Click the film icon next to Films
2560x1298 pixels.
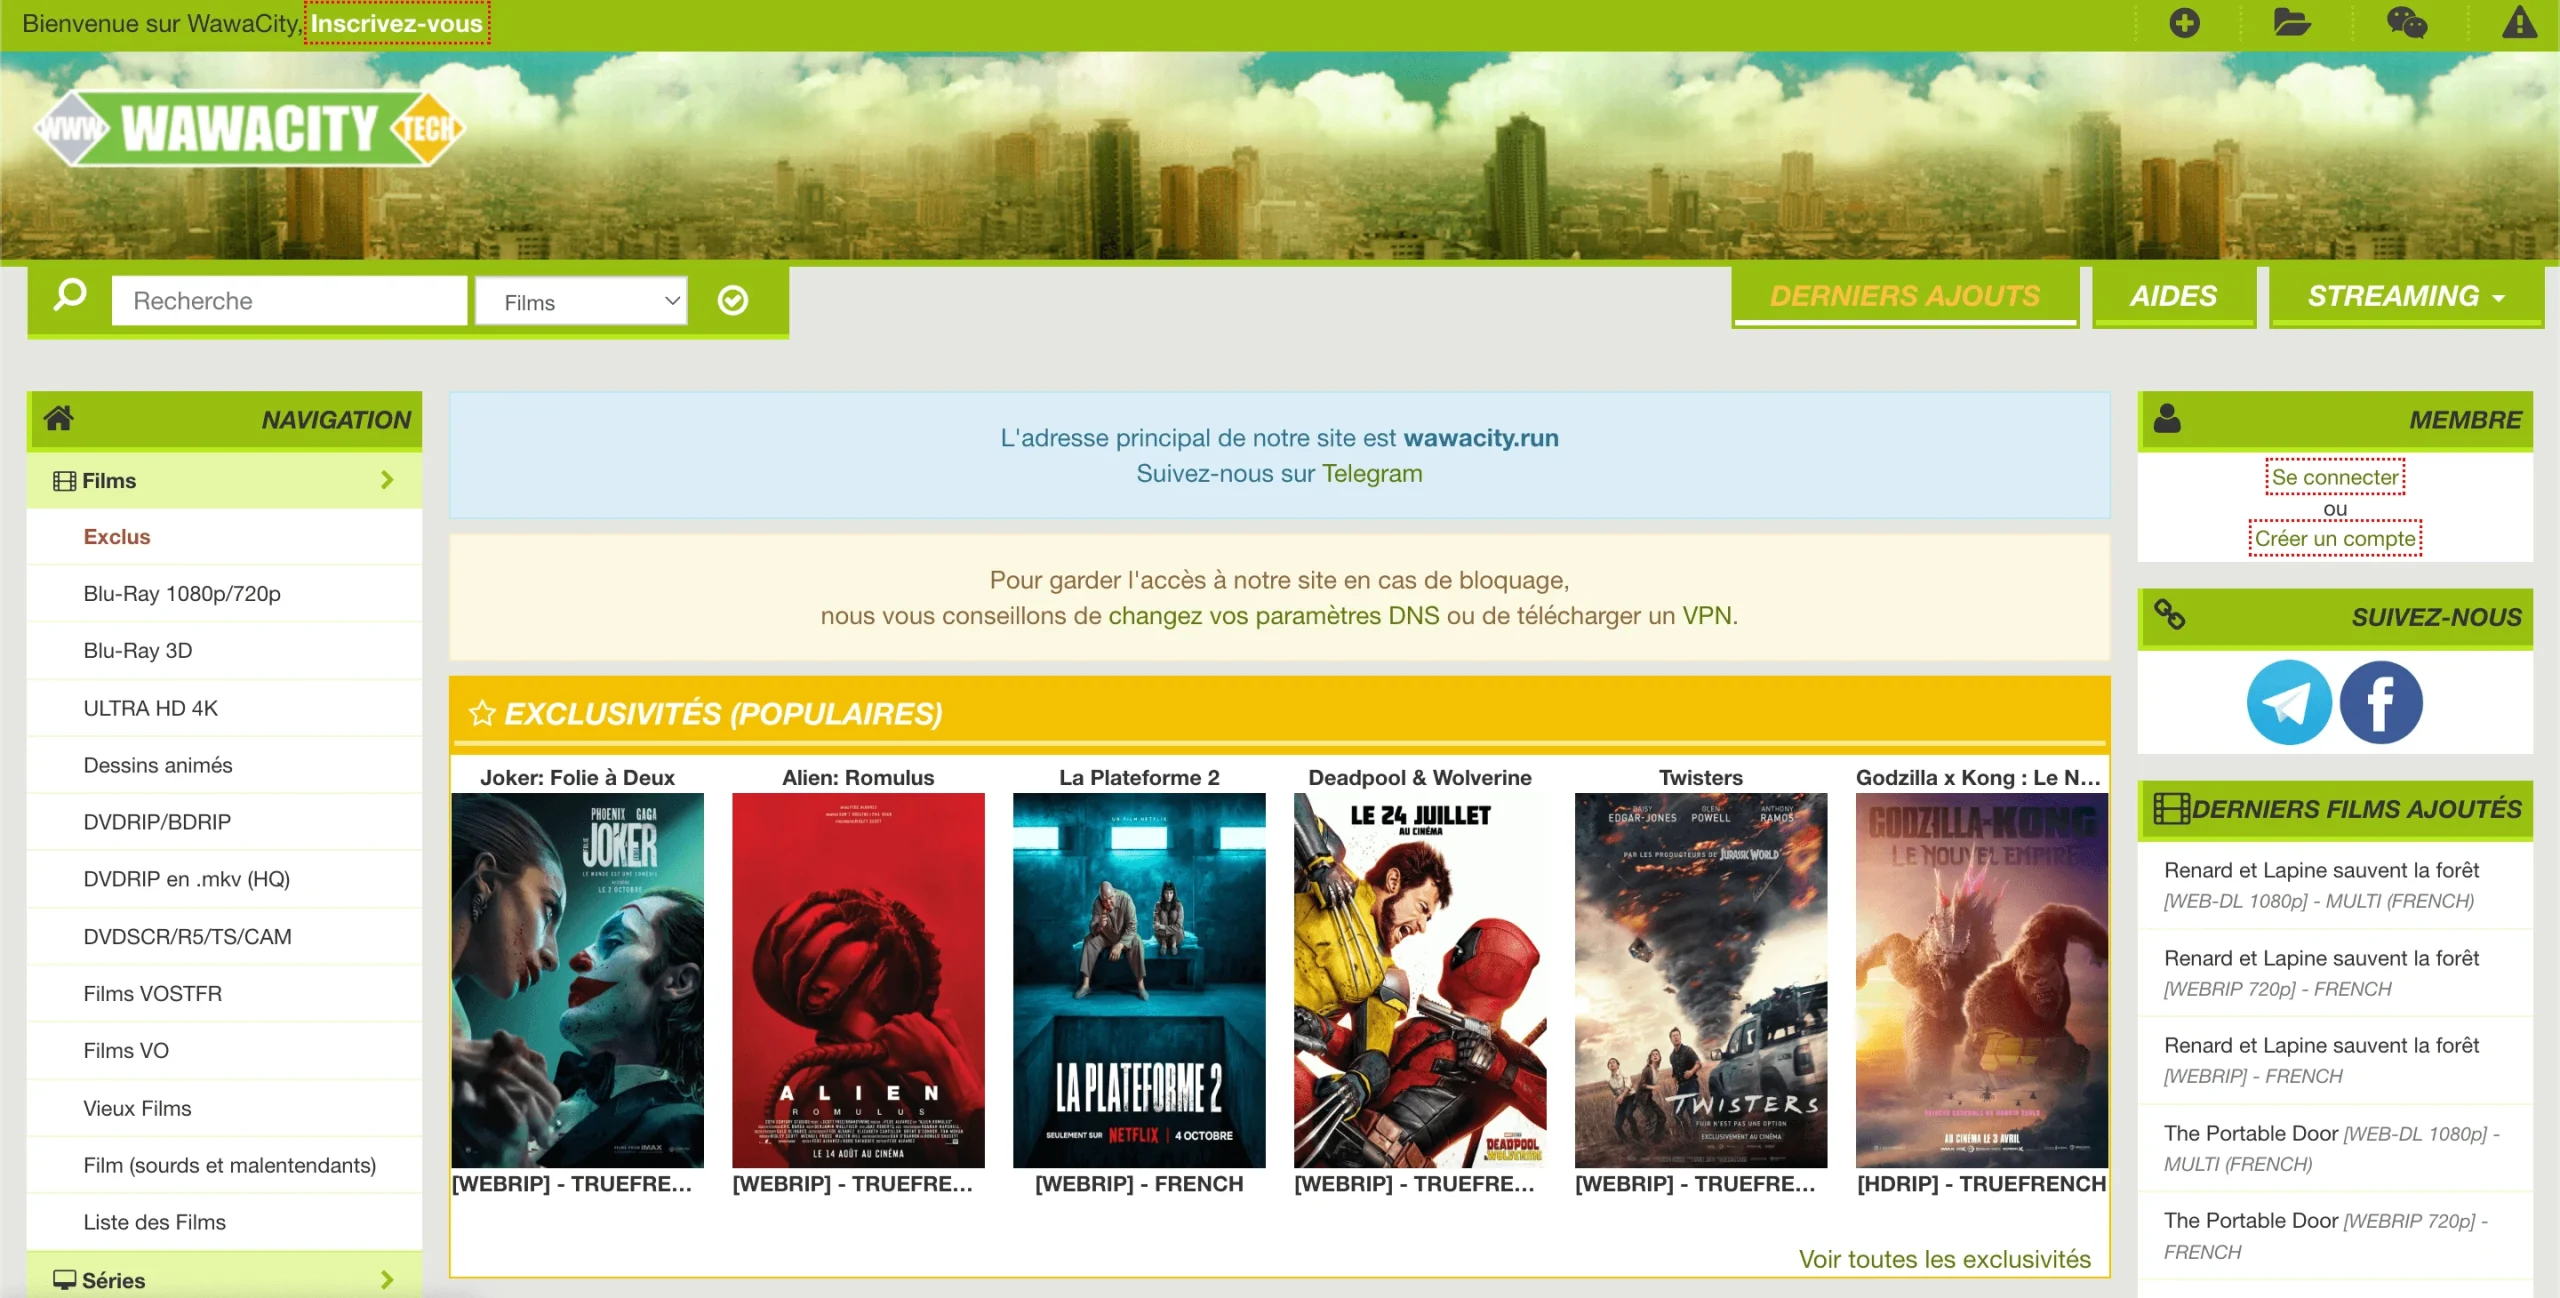(x=65, y=481)
